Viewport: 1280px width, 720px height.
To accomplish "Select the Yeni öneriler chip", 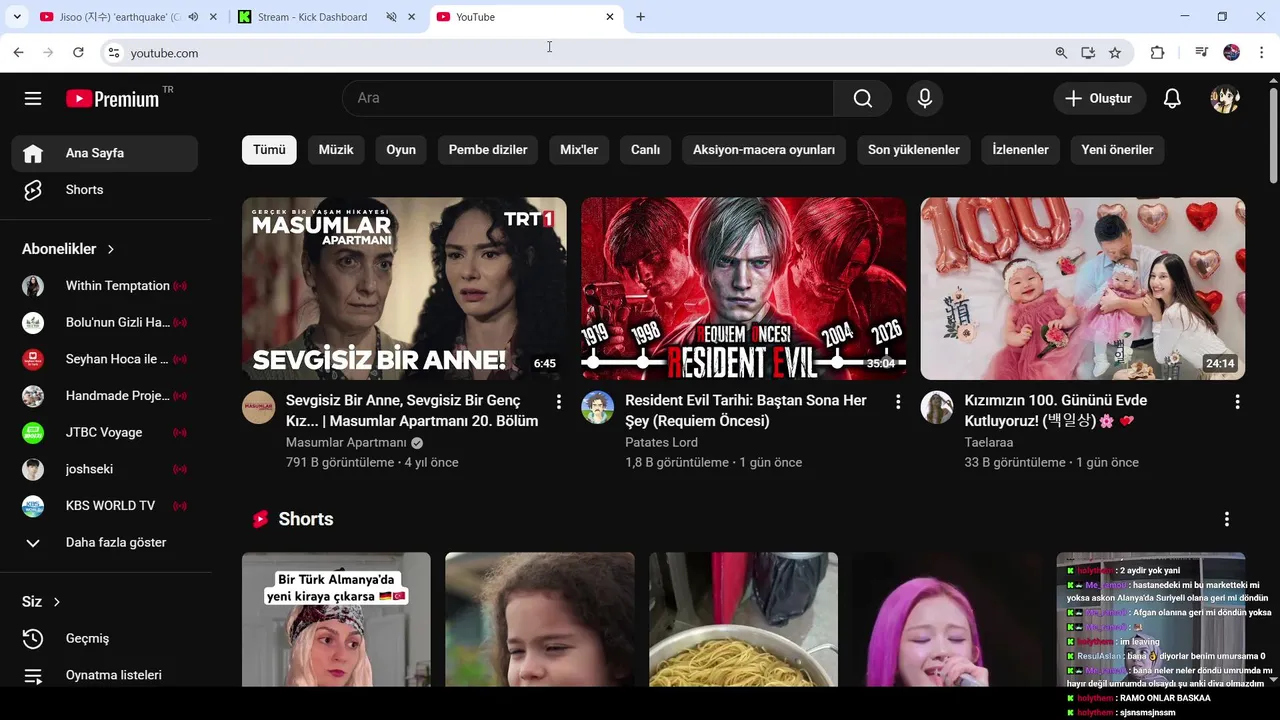I will pos(1117,150).
